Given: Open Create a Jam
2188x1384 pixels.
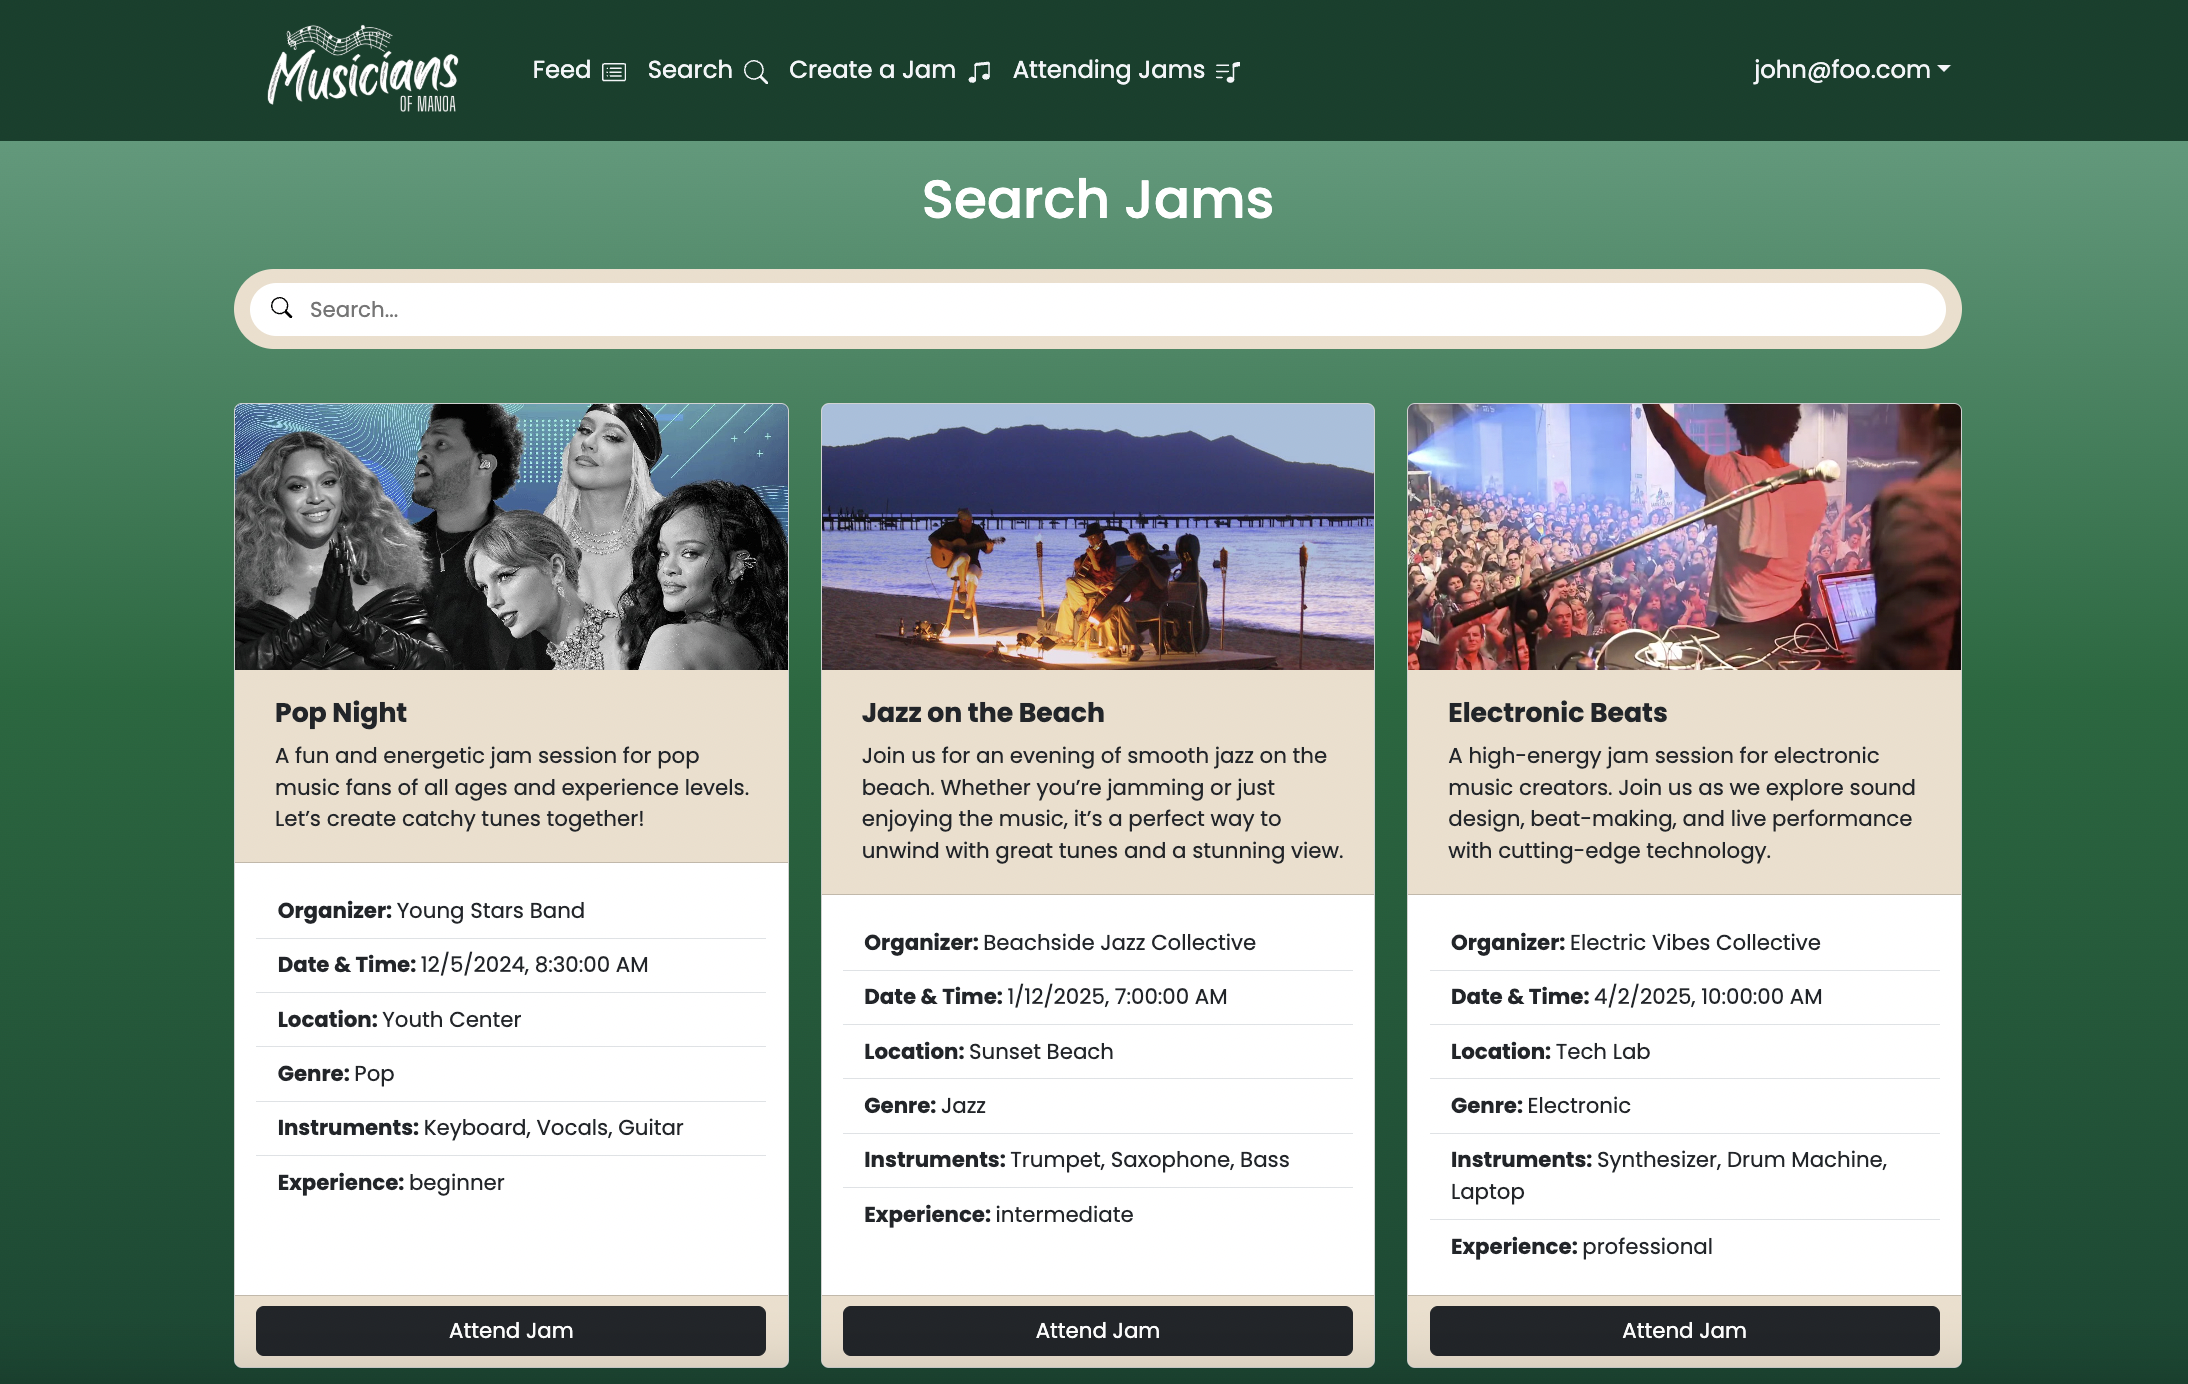Looking at the screenshot, I should tap(871, 69).
